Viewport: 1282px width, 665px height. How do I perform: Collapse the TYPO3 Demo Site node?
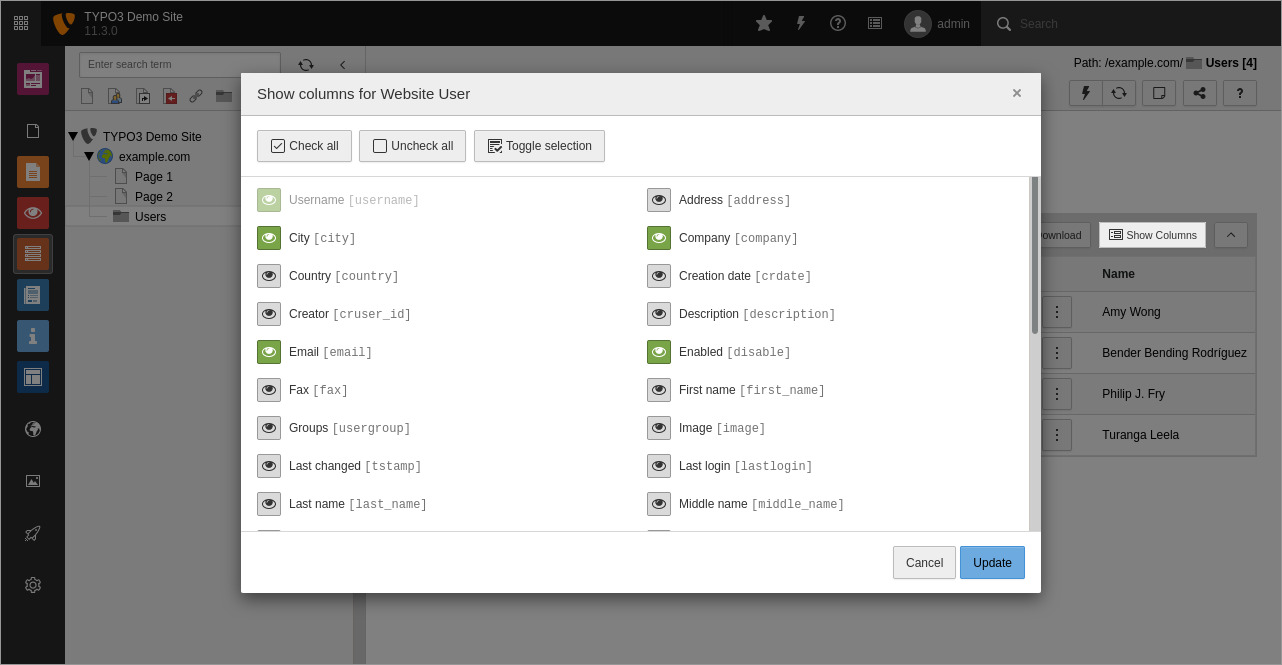tap(72, 136)
